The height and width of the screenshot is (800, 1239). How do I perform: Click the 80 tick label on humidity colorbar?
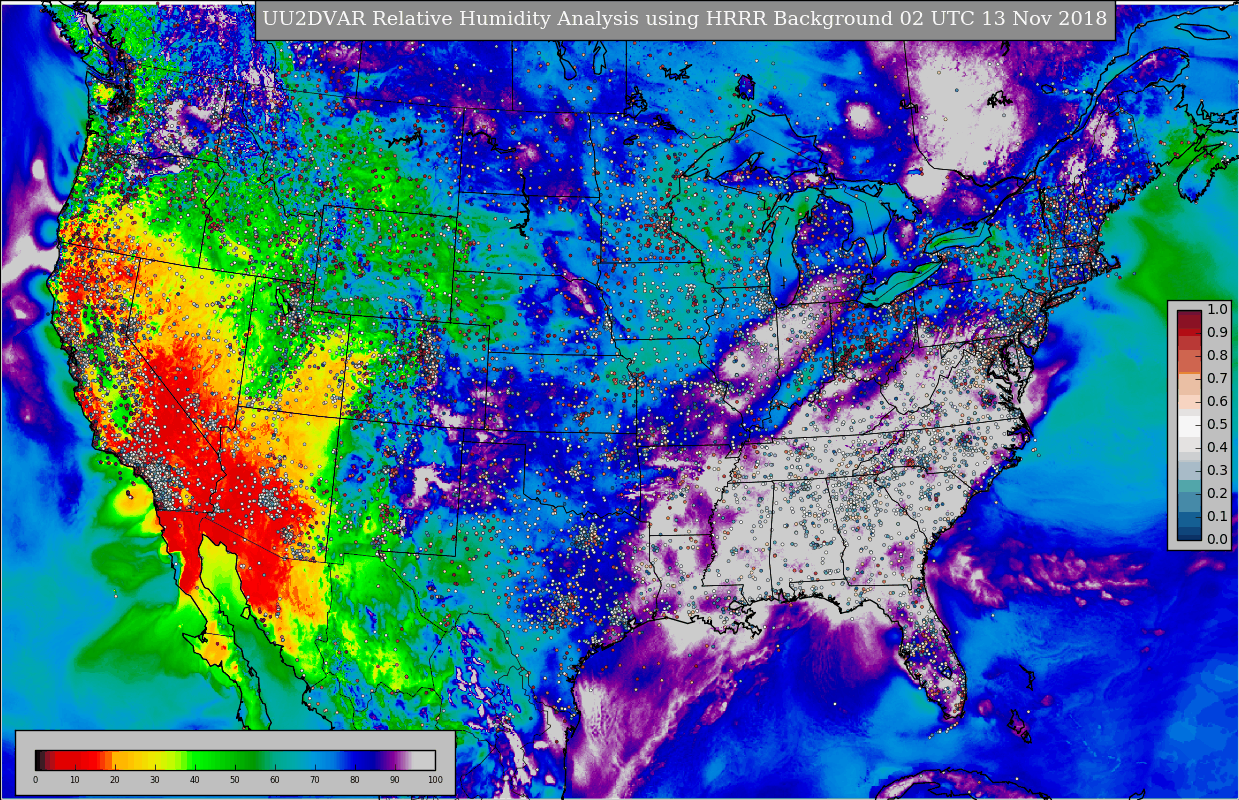click(x=355, y=780)
